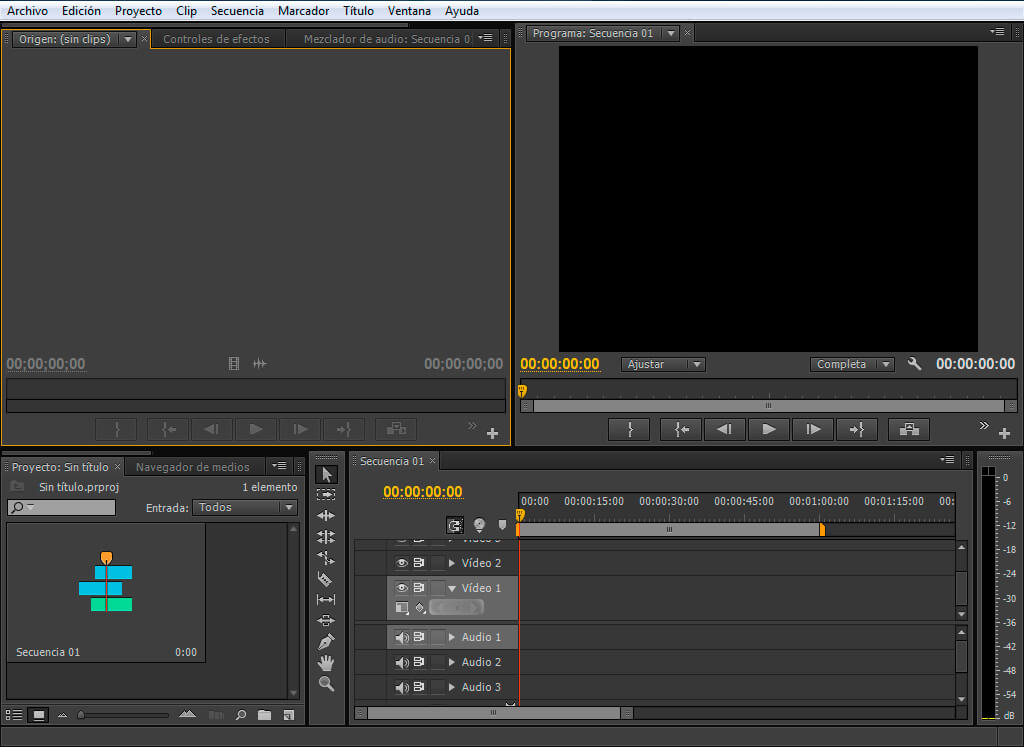Select the Selection arrow tool

(327, 475)
